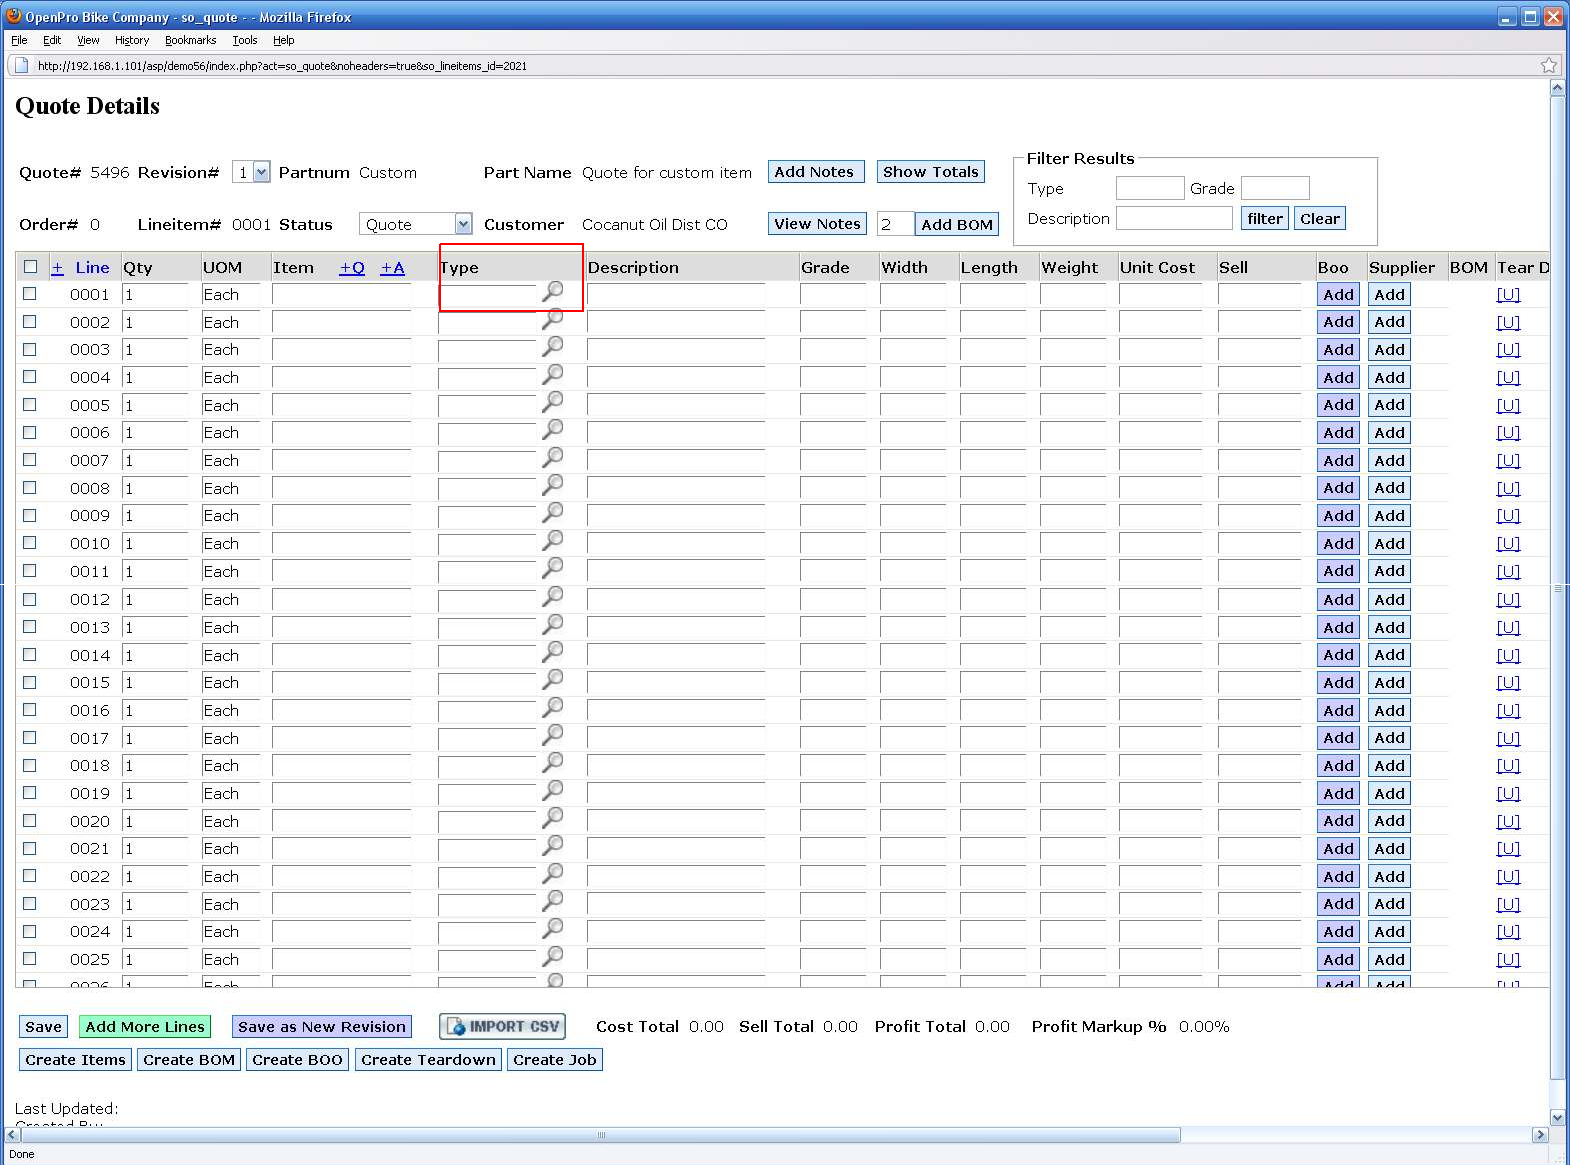Open the Type search icon for line 0005

552,402
